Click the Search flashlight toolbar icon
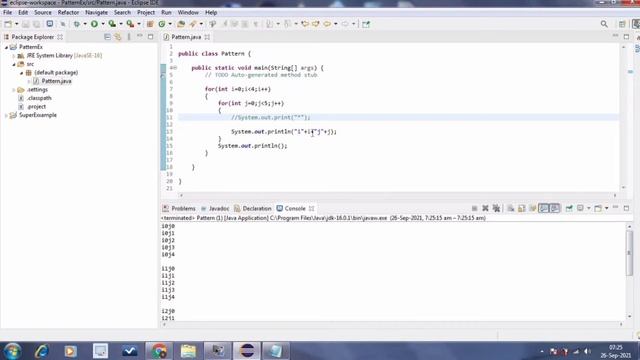Image resolution: width=640 pixels, height=360 pixels. (193, 24)
